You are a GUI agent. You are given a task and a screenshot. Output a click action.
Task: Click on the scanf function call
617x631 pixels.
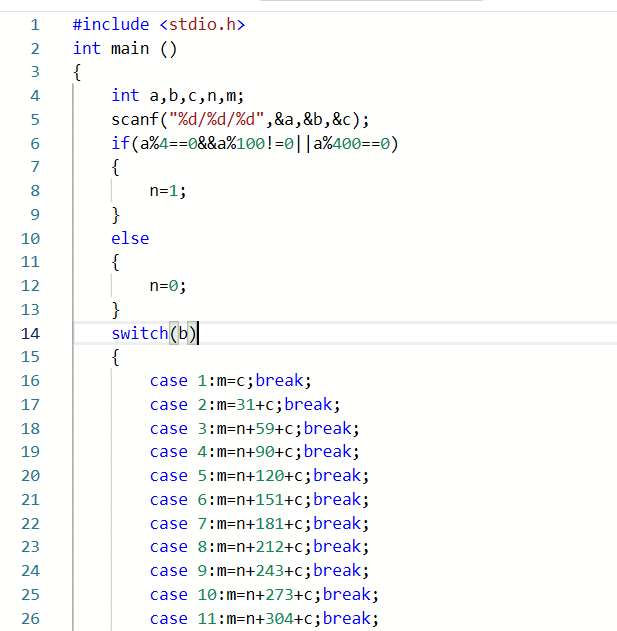240,120
